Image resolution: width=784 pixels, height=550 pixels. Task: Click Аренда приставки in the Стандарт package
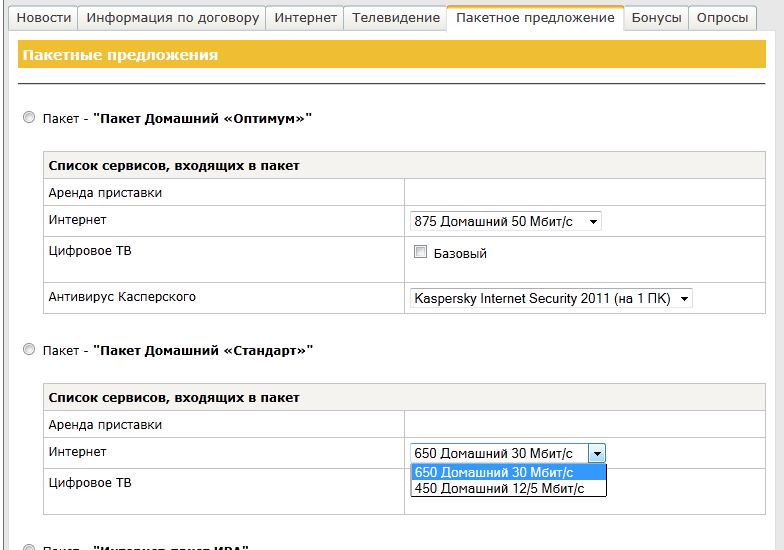pyautogui.click(x=105, y=425)
